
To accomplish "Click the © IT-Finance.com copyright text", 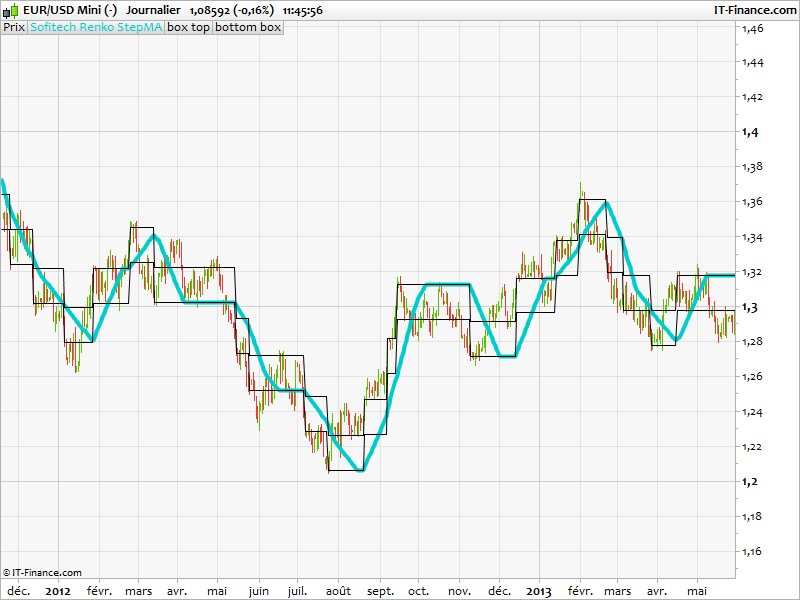I will (x=42, y=572).
